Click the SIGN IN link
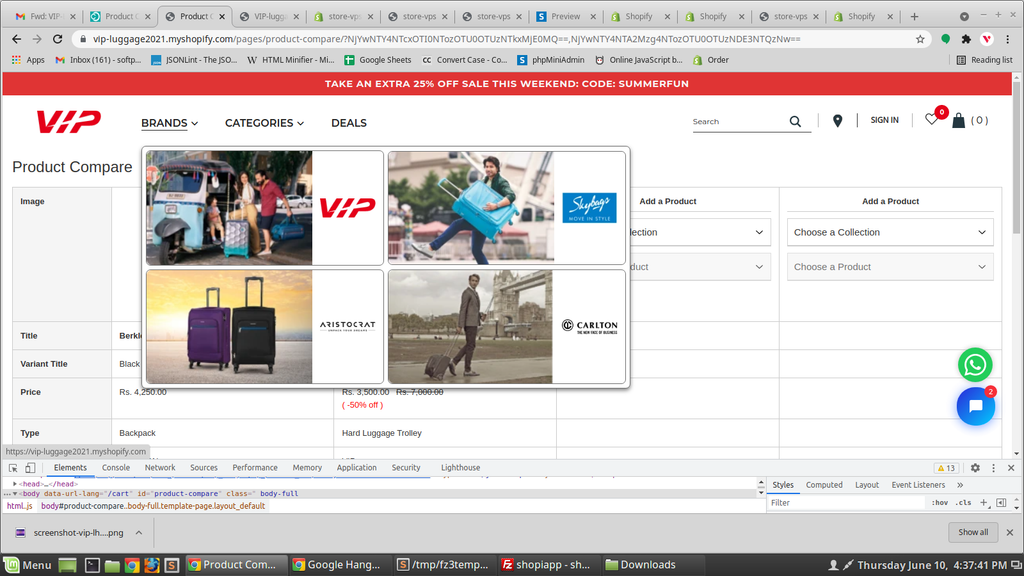 [884, 120]
